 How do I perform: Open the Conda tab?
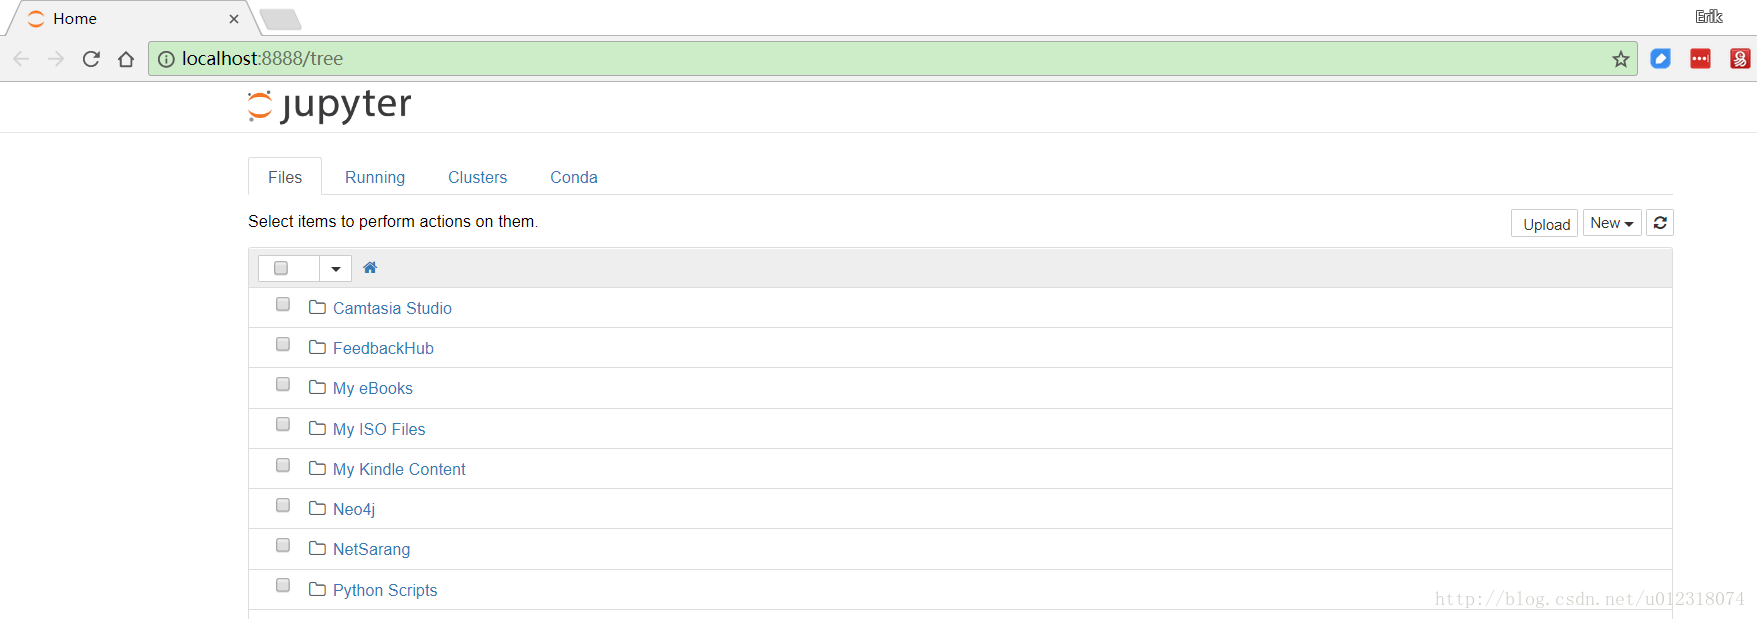[x=574, y=177]
